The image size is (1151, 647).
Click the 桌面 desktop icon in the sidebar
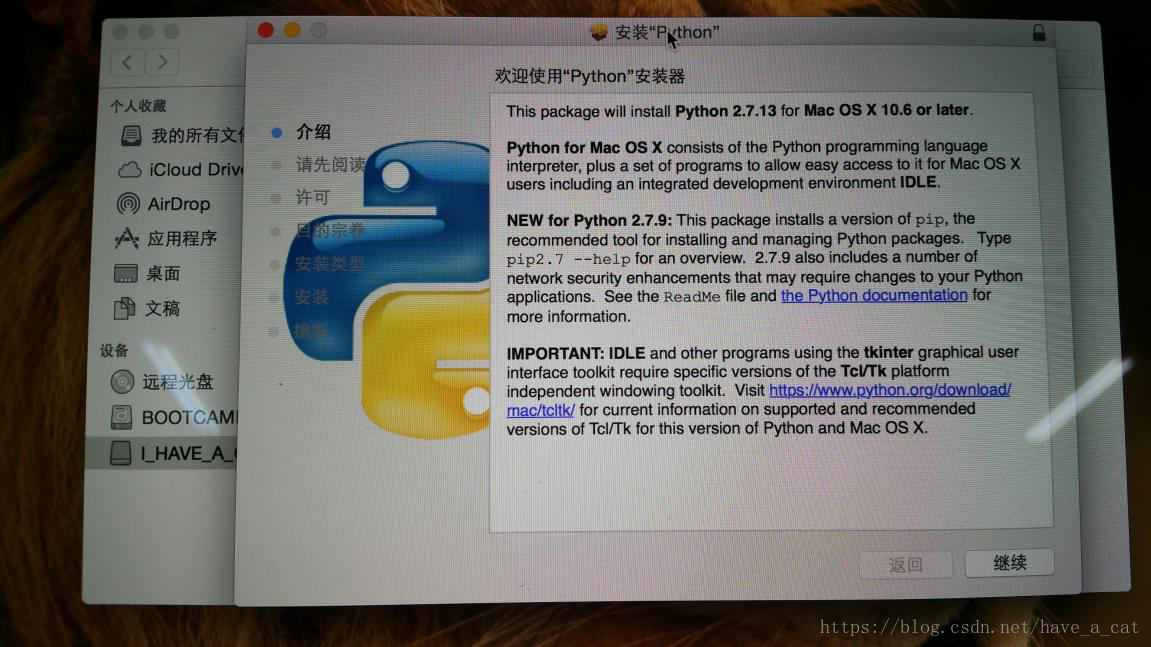tap(126, 274)
